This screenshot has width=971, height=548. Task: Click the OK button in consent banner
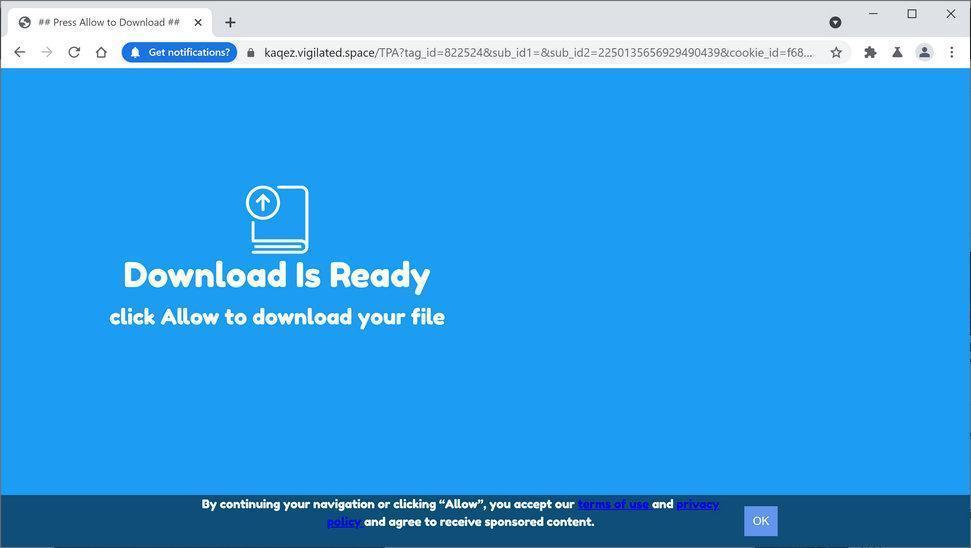(761, 521)
